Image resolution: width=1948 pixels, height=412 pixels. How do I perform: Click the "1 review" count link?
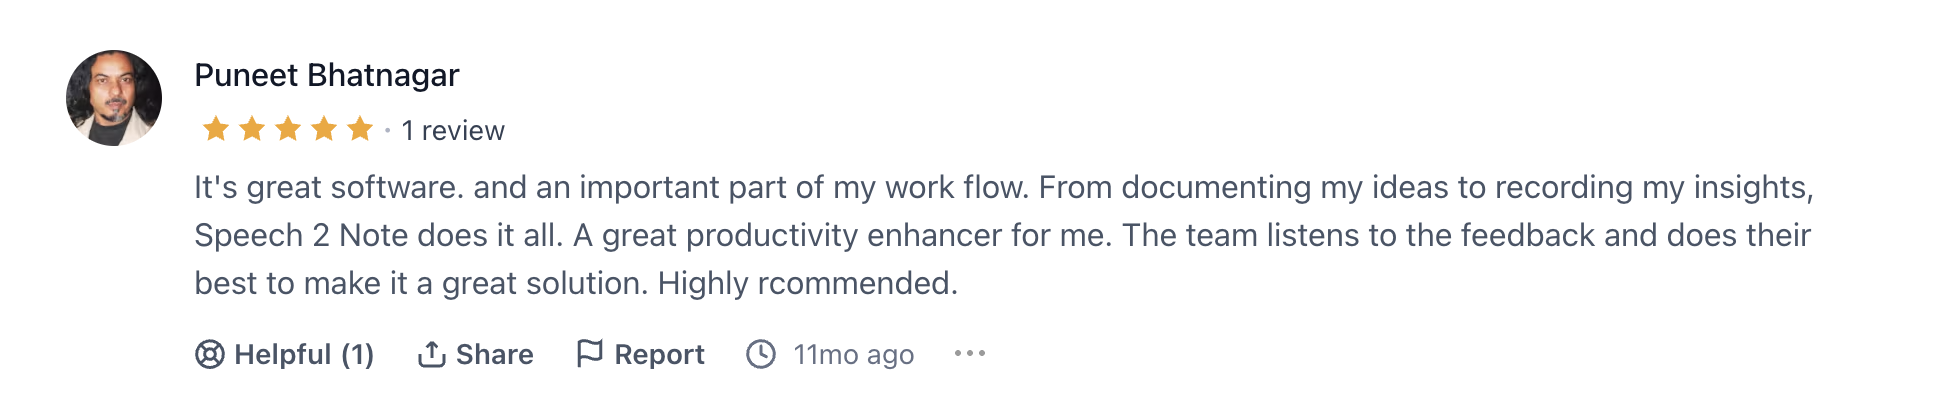tap(453, 130)
